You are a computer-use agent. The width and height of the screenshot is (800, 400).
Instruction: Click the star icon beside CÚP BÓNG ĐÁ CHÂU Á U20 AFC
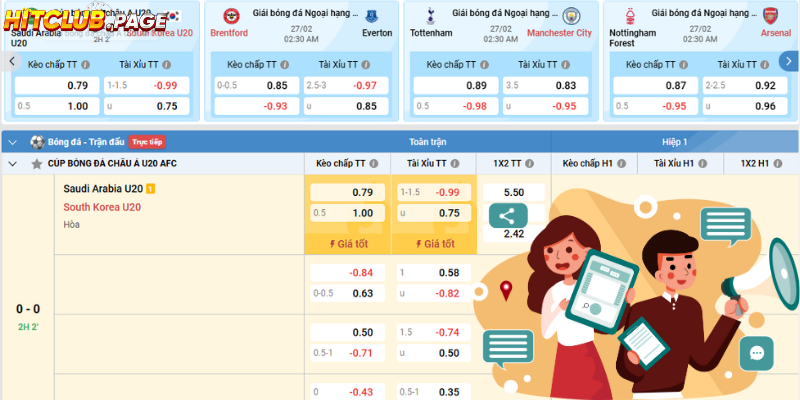37,163
